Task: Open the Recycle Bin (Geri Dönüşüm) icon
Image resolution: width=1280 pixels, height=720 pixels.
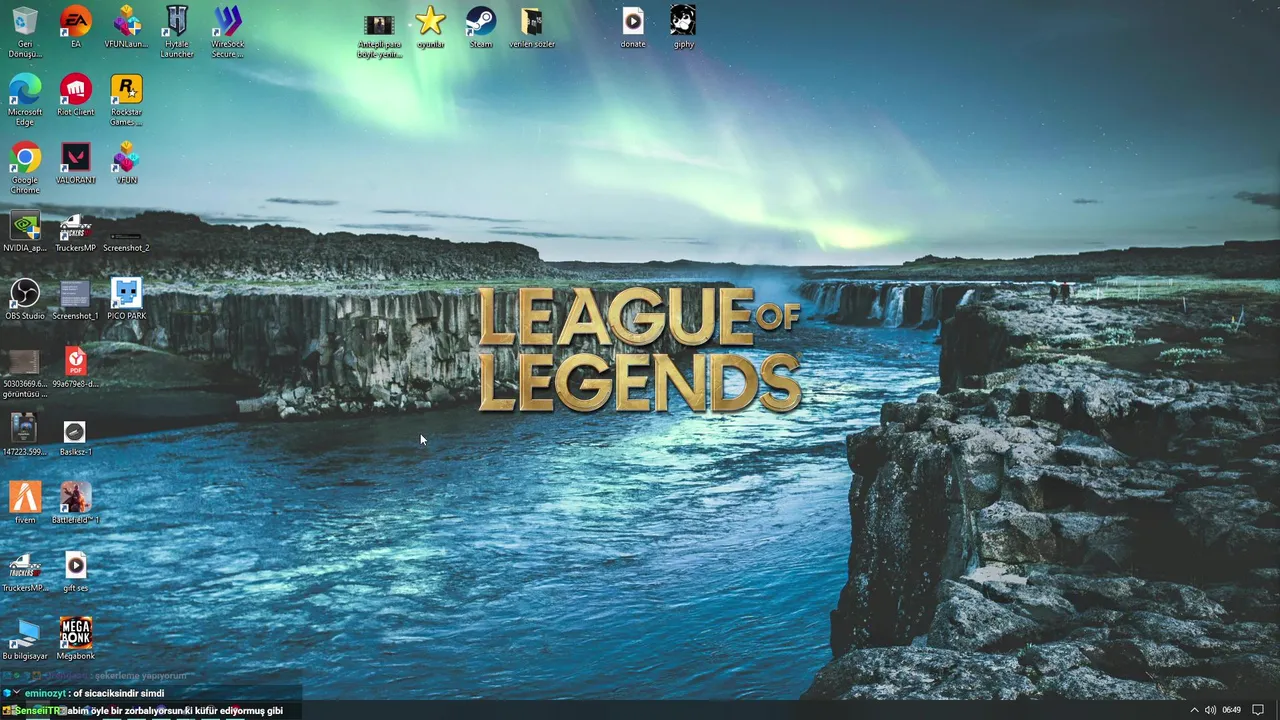Action: [25, 31]
